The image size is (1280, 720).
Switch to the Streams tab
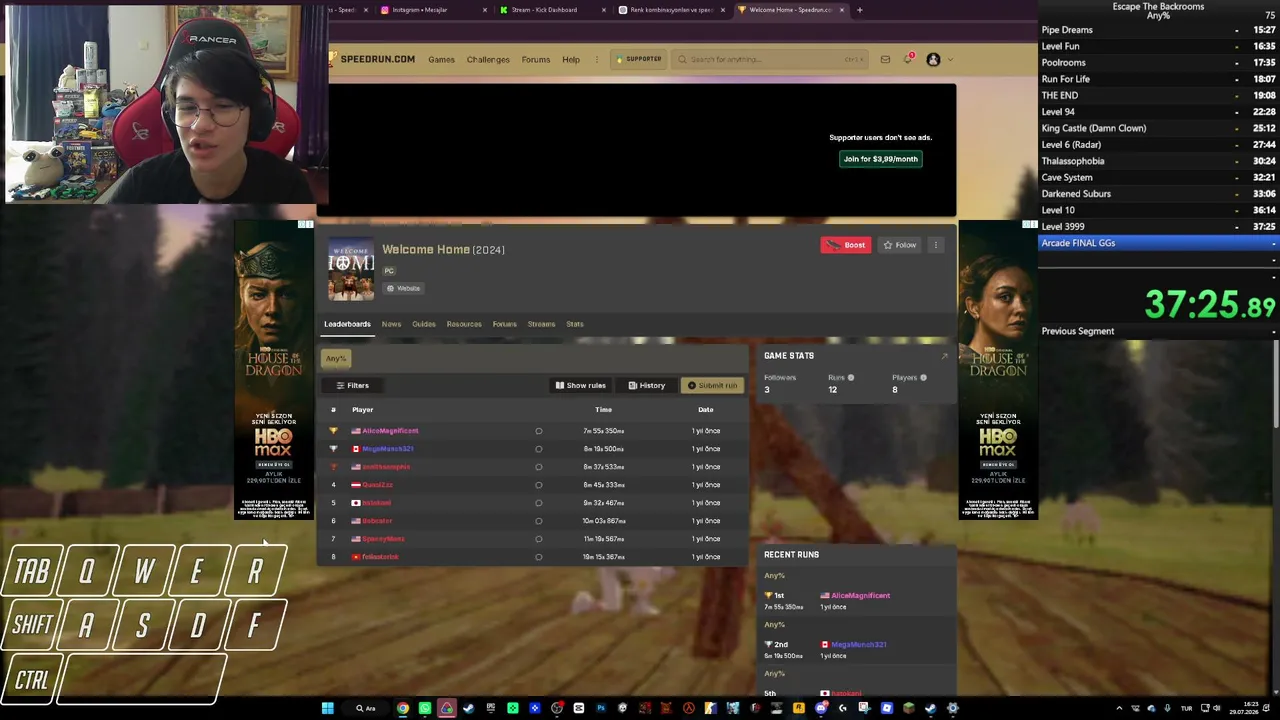point(541,324)
